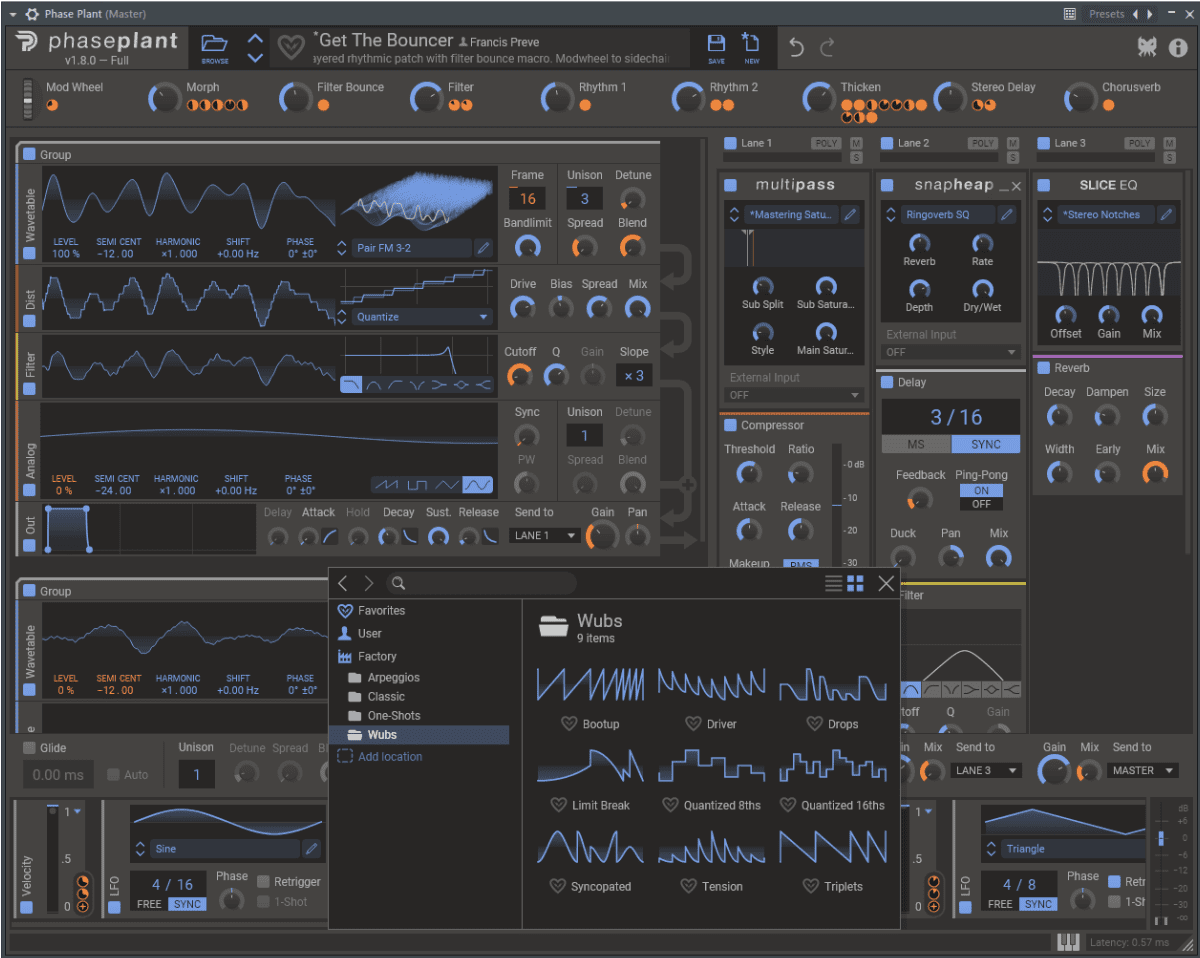Screen dimensions: 1200x958
Task: Open the info icon in header
Action: click(x=1178, y=47)
